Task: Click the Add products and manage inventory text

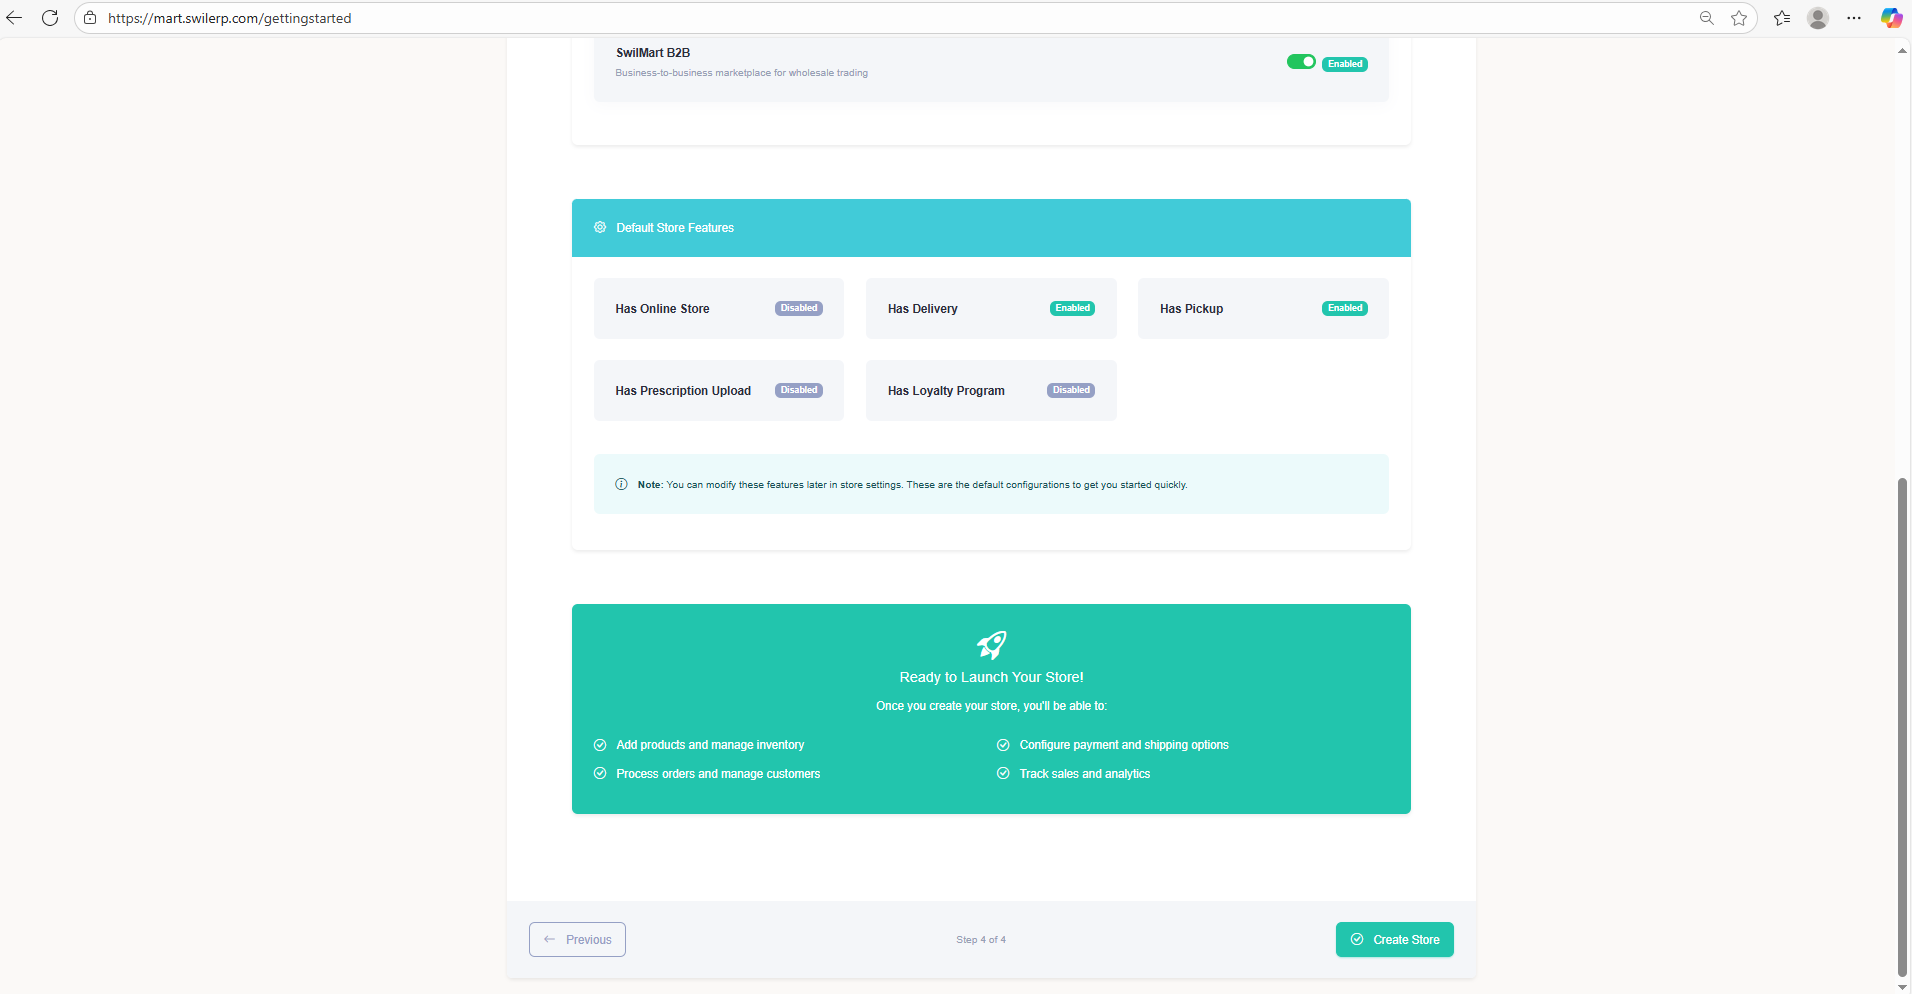Action: (x=710, y=745)
